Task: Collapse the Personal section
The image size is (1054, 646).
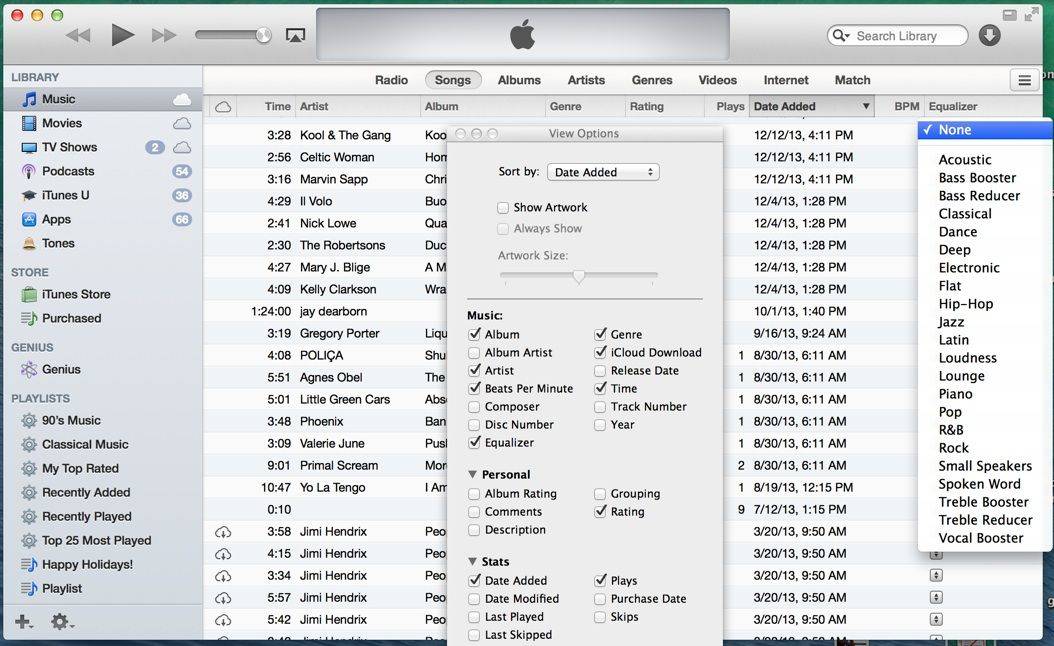Action: 473,475
